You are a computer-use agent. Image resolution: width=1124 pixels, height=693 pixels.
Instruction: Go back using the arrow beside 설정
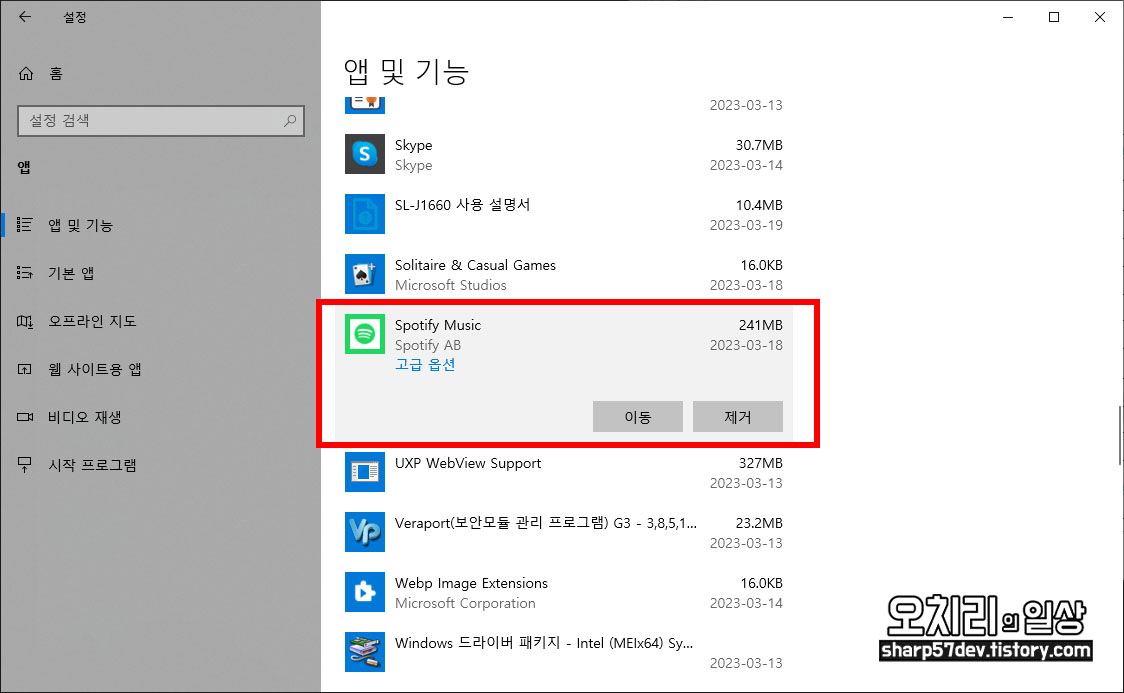25,16
